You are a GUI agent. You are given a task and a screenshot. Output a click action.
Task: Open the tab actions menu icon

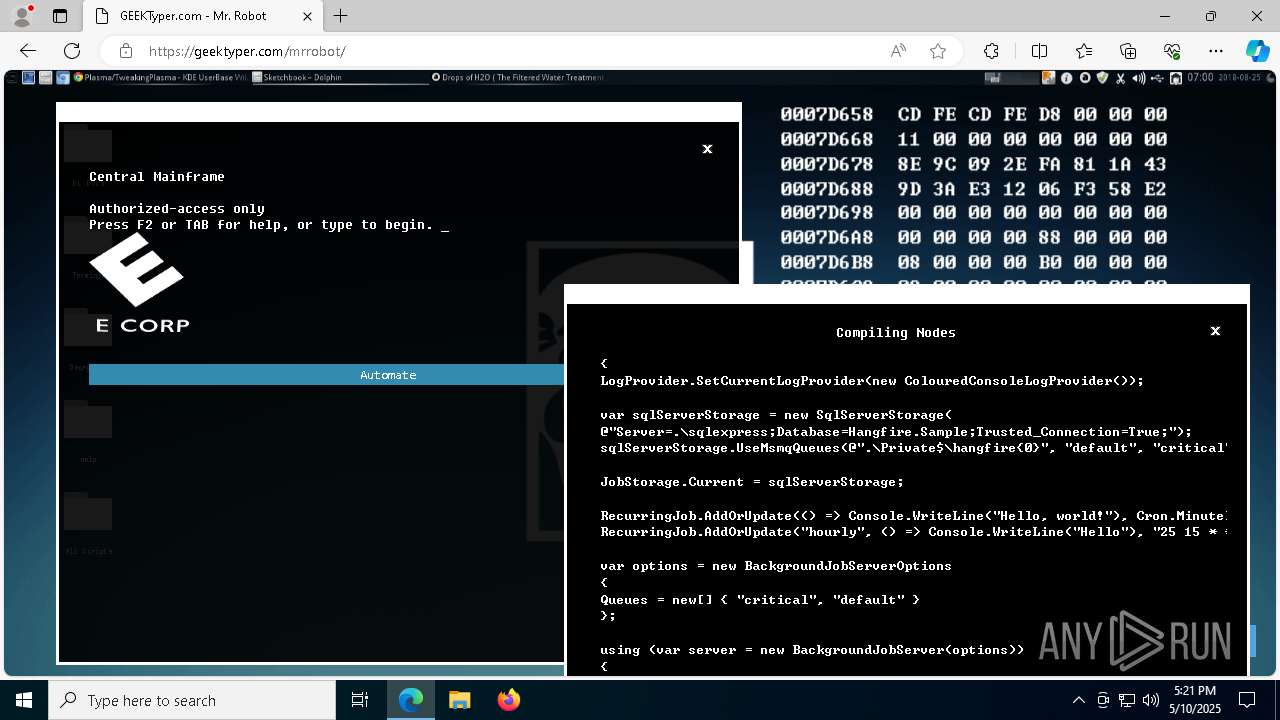click(x=60, y=16)
